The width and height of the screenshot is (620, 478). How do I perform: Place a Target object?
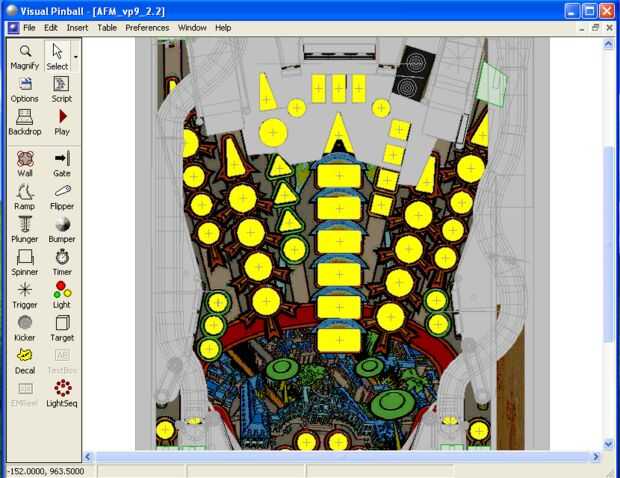(x=62, y=328)
